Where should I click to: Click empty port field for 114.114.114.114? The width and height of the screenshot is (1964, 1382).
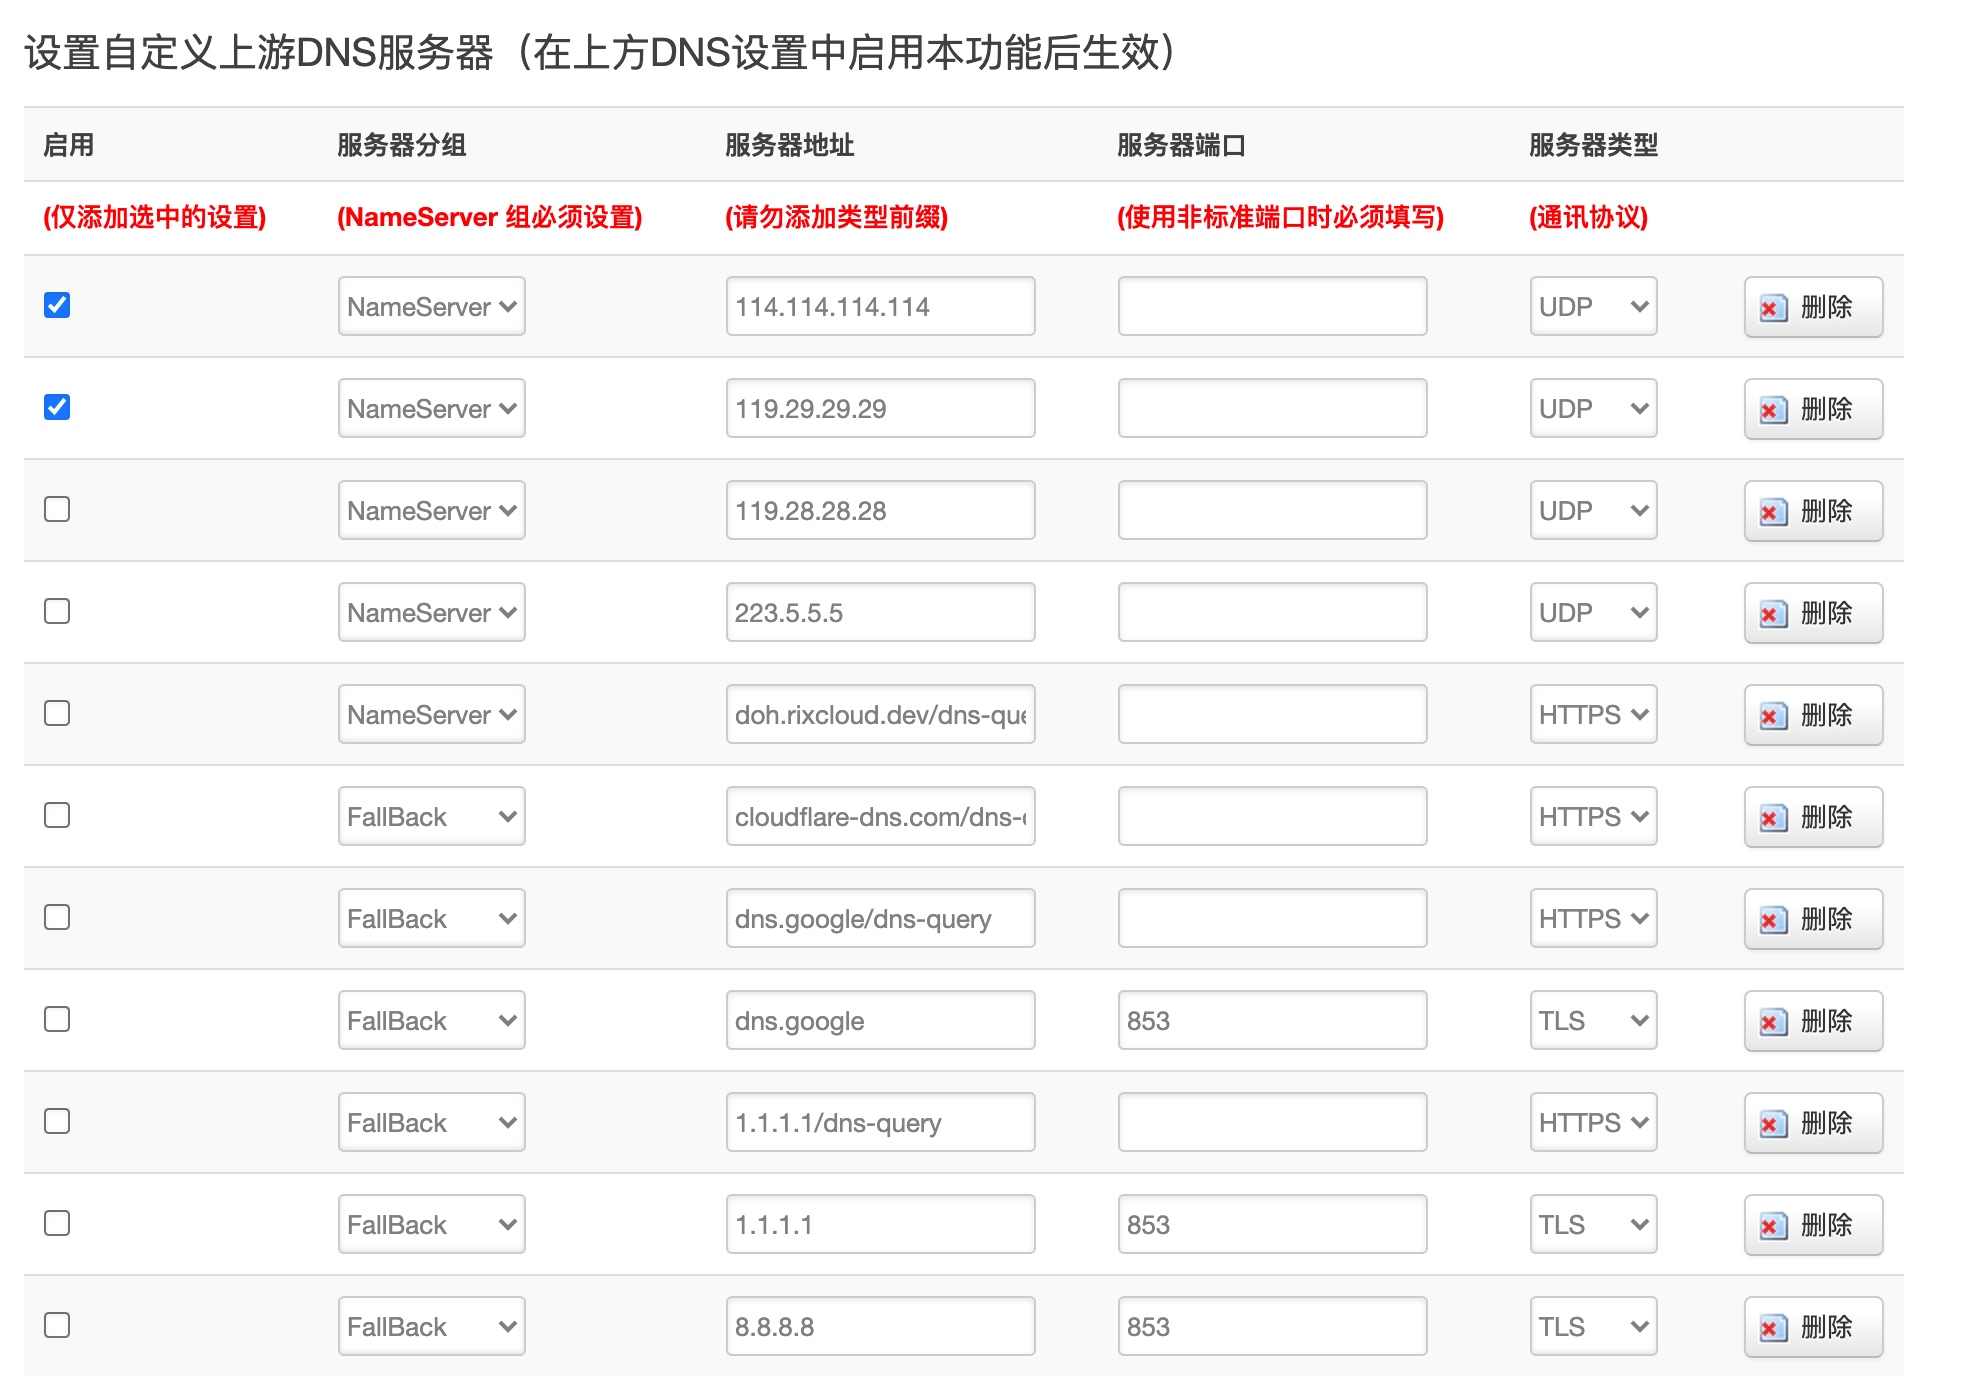click(x=1271, y=306)
